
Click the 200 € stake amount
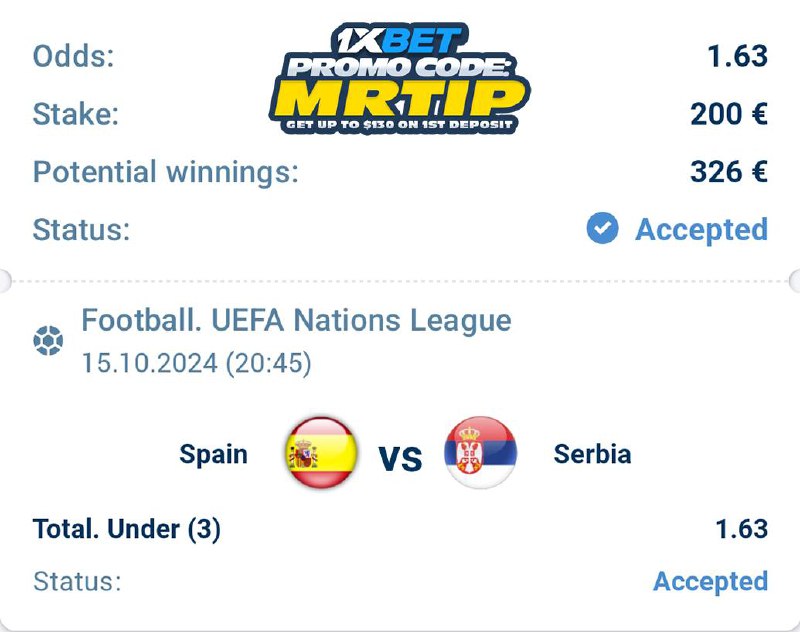[x=728, y=114]
